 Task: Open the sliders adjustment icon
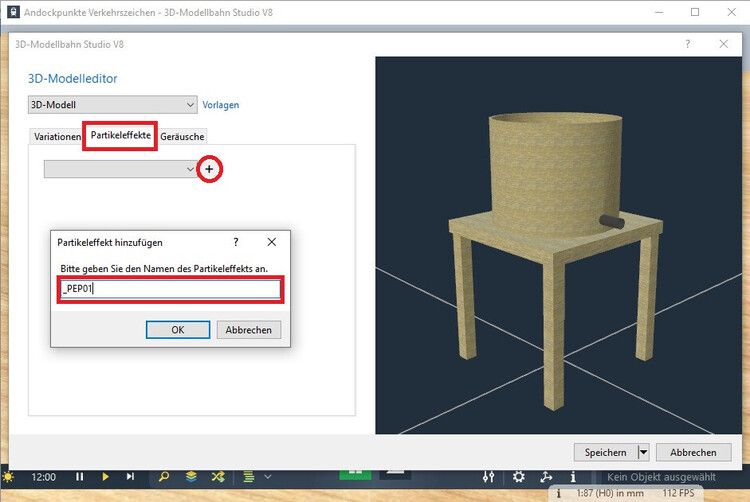488,477
